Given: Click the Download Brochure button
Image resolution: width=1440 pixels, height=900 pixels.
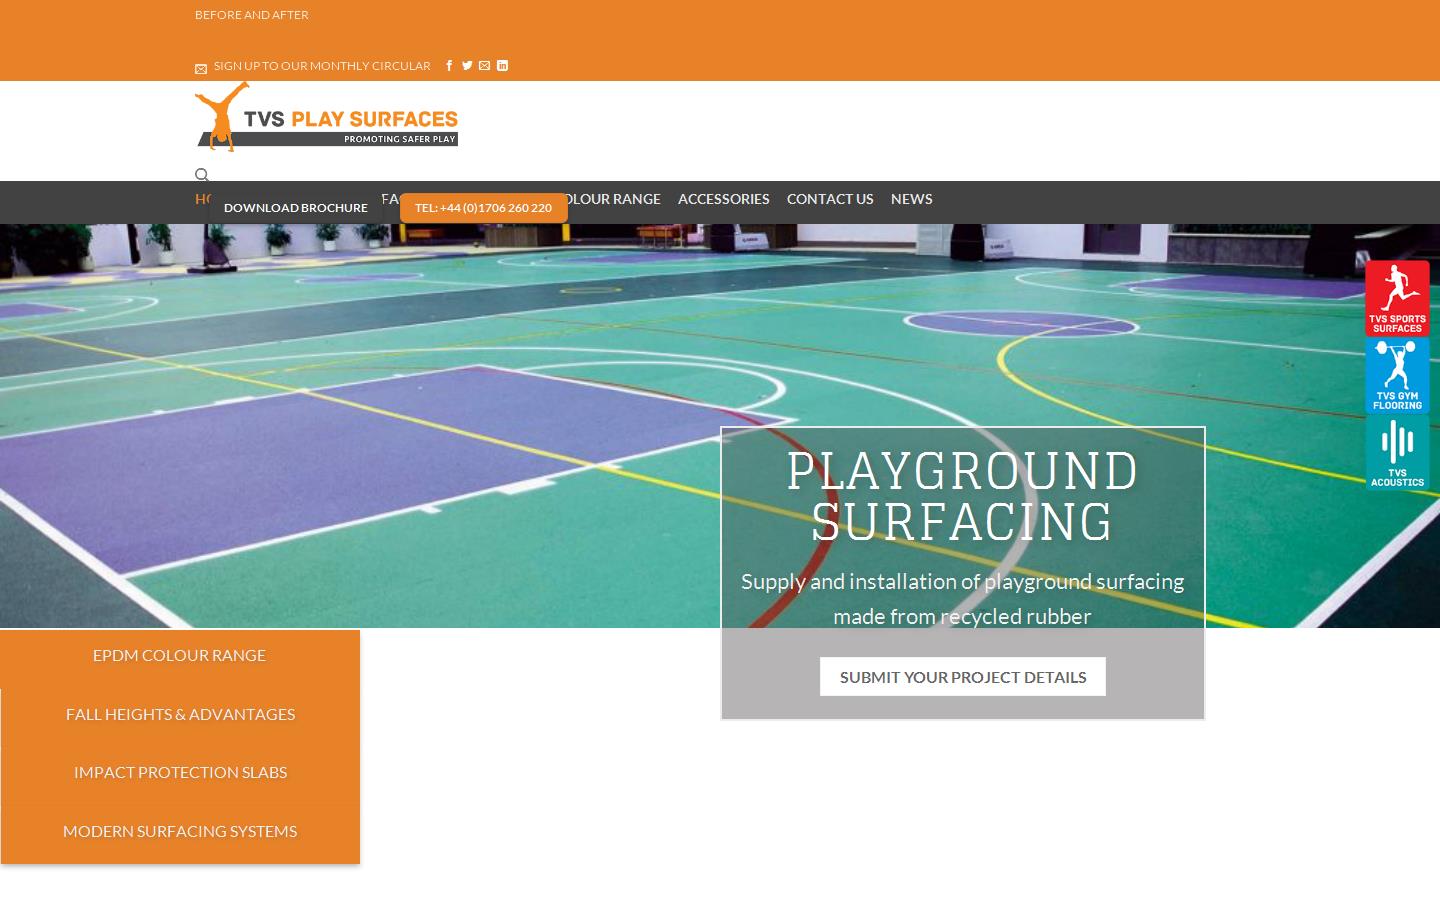Looking at the screenshot, I should click(x=295, y=208).
